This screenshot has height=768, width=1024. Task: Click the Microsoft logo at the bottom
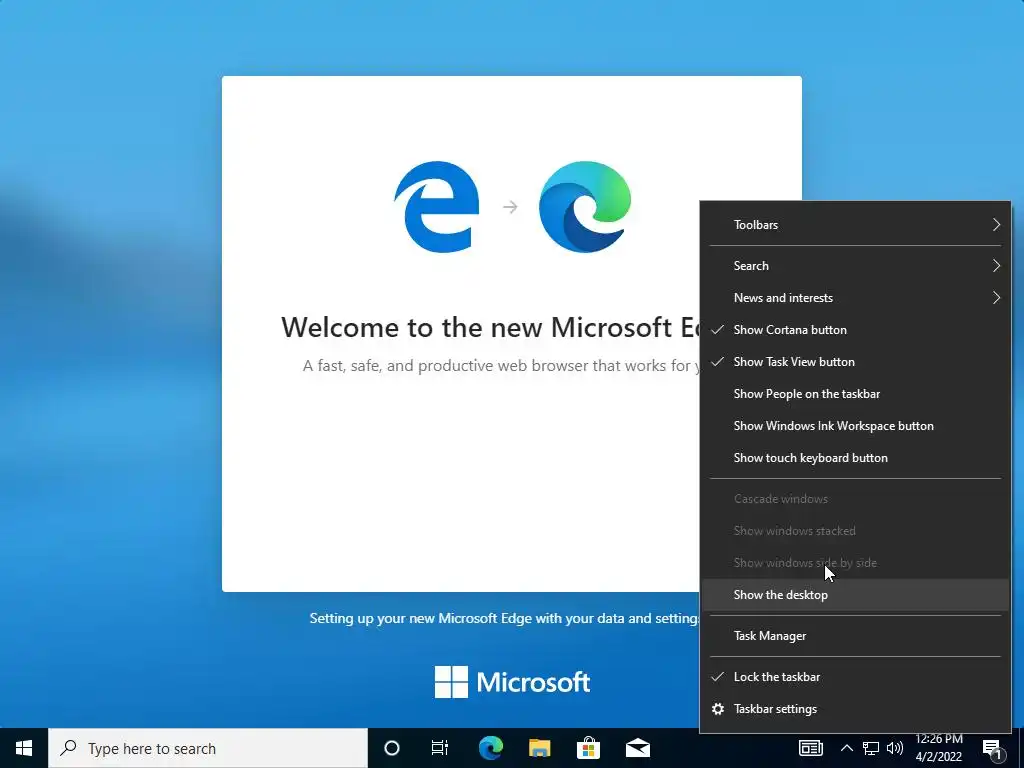(512, 682)
